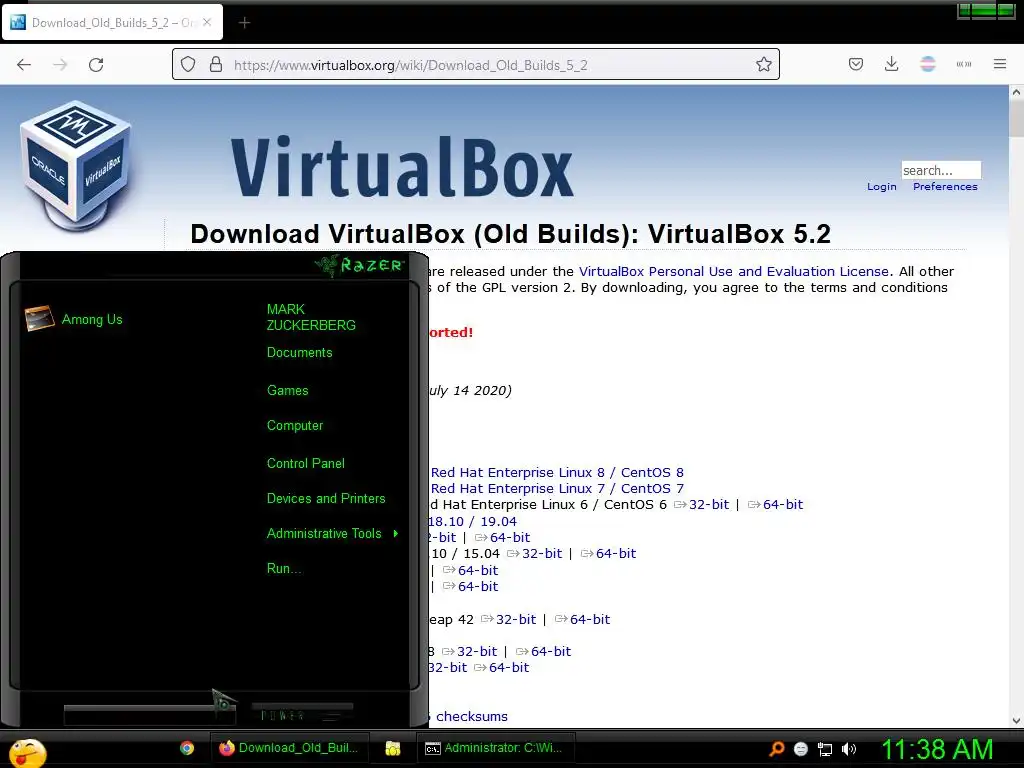Screen dimensions: 1024x768
Task: Click Among Us label in Start menu
Action: [x=92, y=319]
